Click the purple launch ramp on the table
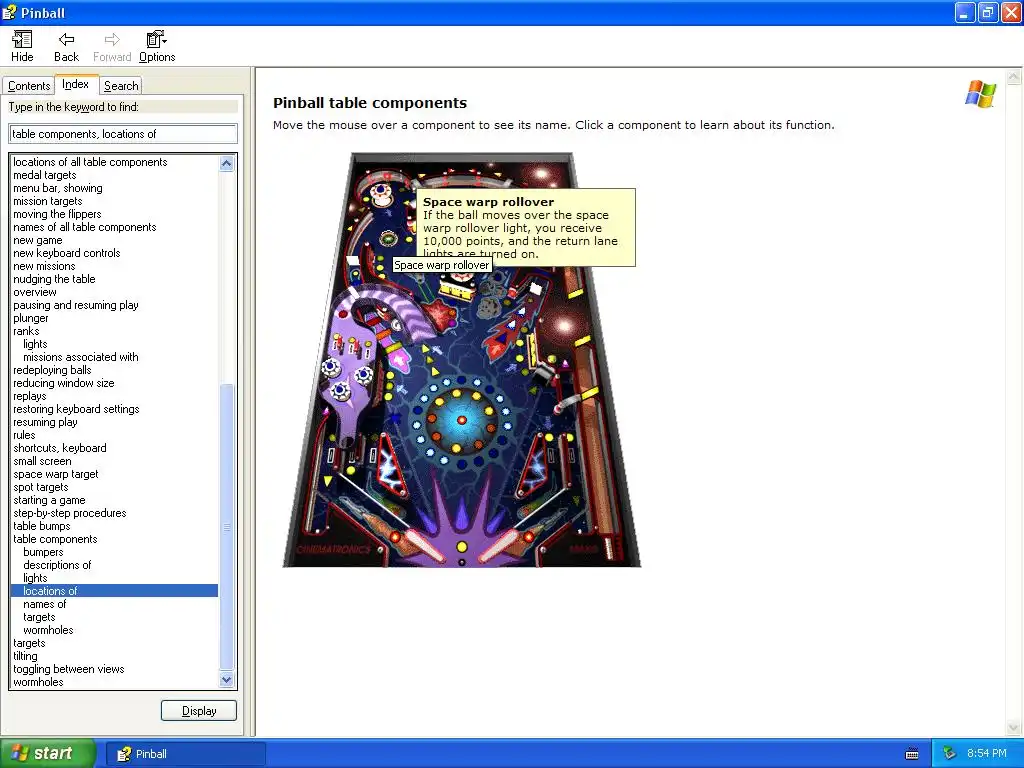This screenshot has height=768, width=1024. click(x=385, y=310)
